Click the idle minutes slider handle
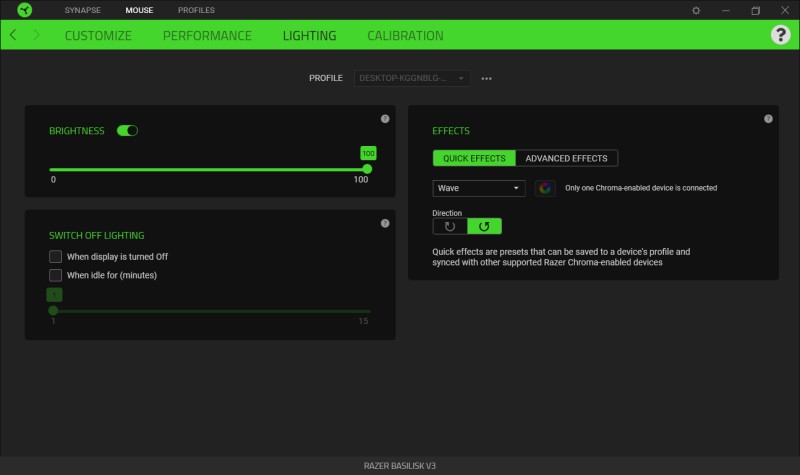800x475 pixels. (53, 310)
